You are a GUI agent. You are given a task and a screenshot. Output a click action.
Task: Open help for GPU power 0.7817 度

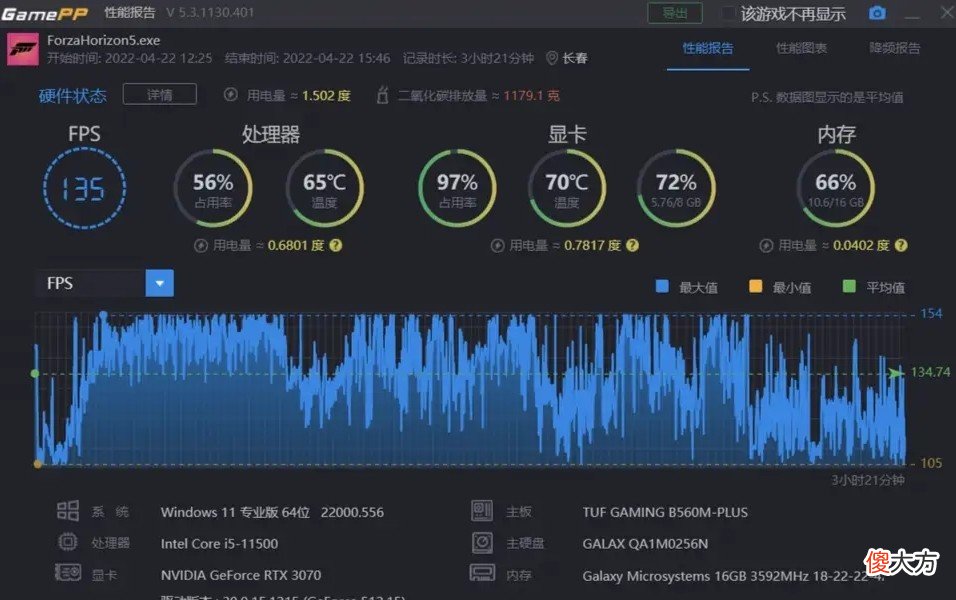[632, 245]
